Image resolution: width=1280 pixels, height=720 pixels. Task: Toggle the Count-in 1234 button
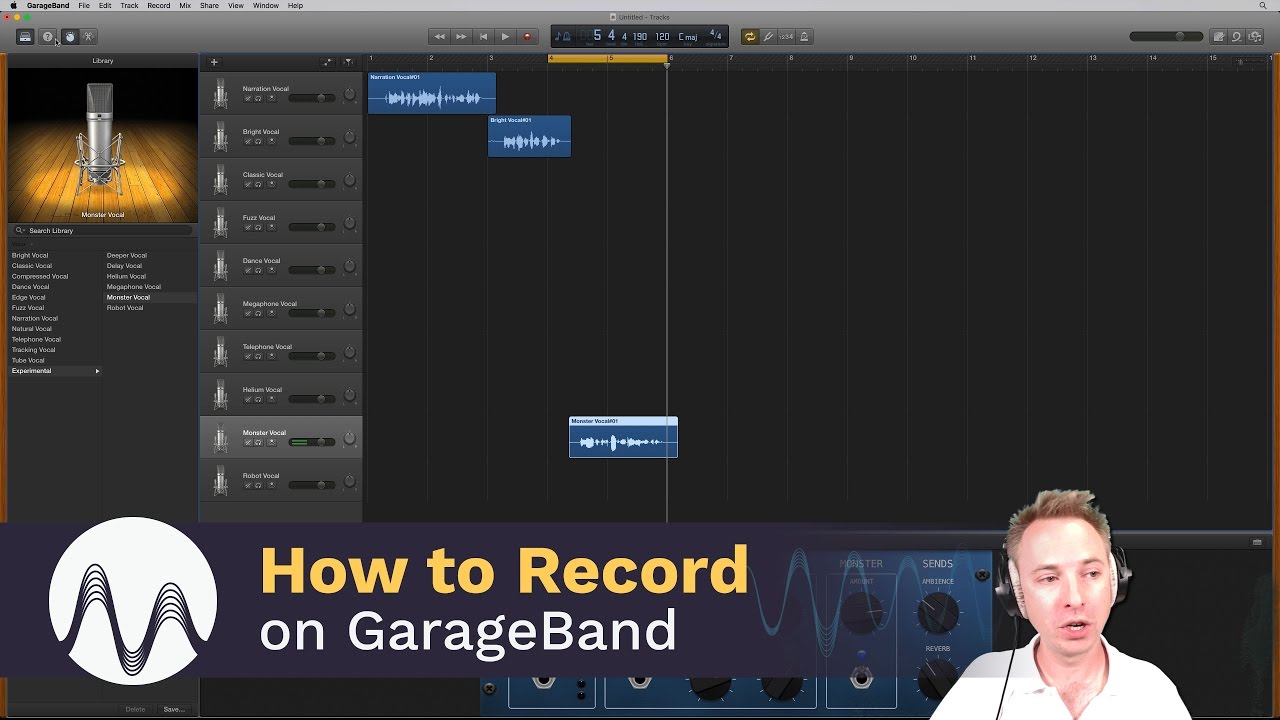786,37
